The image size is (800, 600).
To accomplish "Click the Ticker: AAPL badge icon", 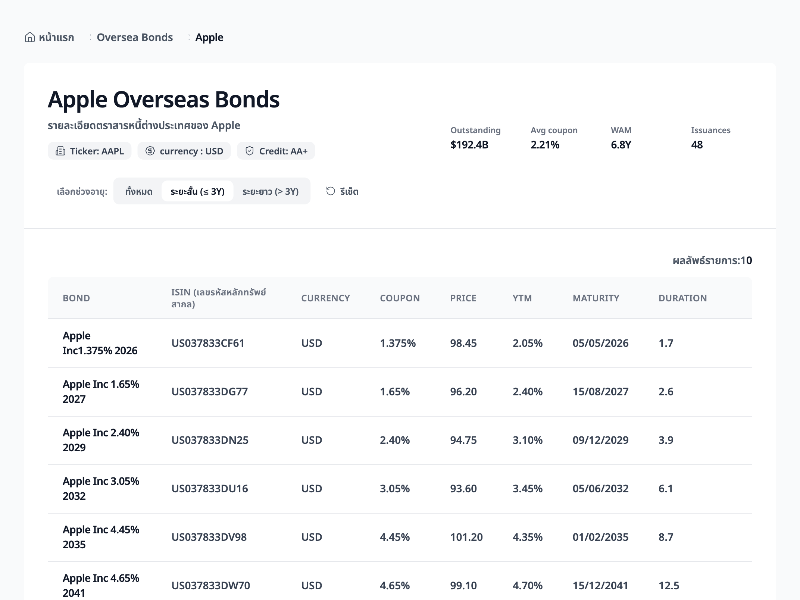I will 60,151.
